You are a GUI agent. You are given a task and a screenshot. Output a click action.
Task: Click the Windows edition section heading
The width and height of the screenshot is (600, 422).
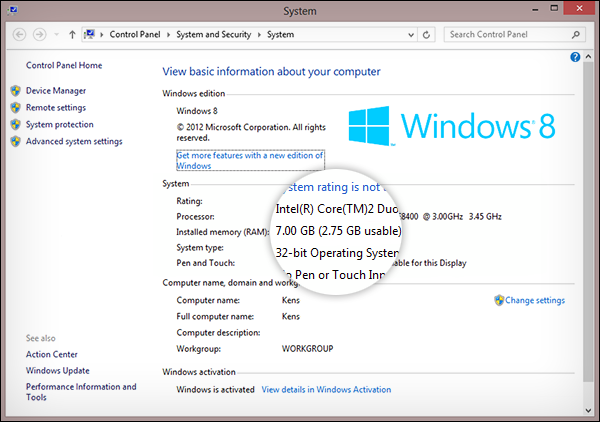[194, 93]
